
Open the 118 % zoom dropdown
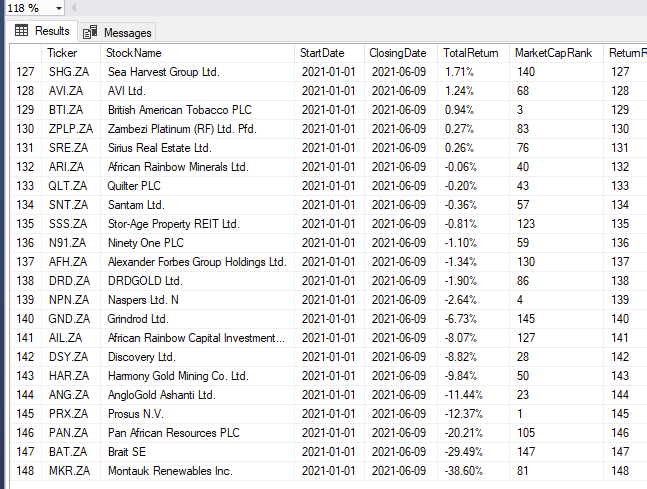59,8
